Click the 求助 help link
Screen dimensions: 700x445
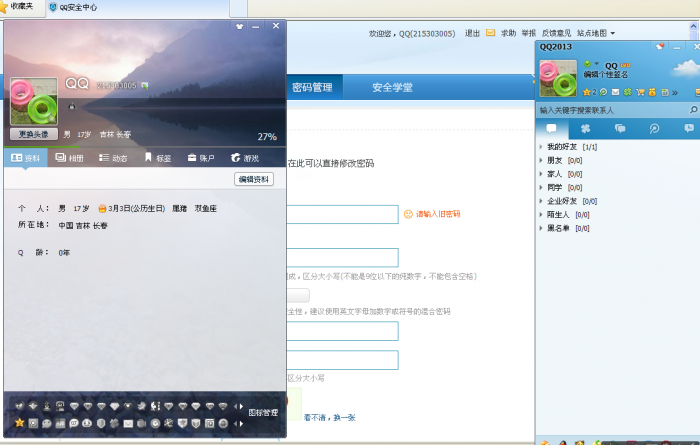coord(508,33)
